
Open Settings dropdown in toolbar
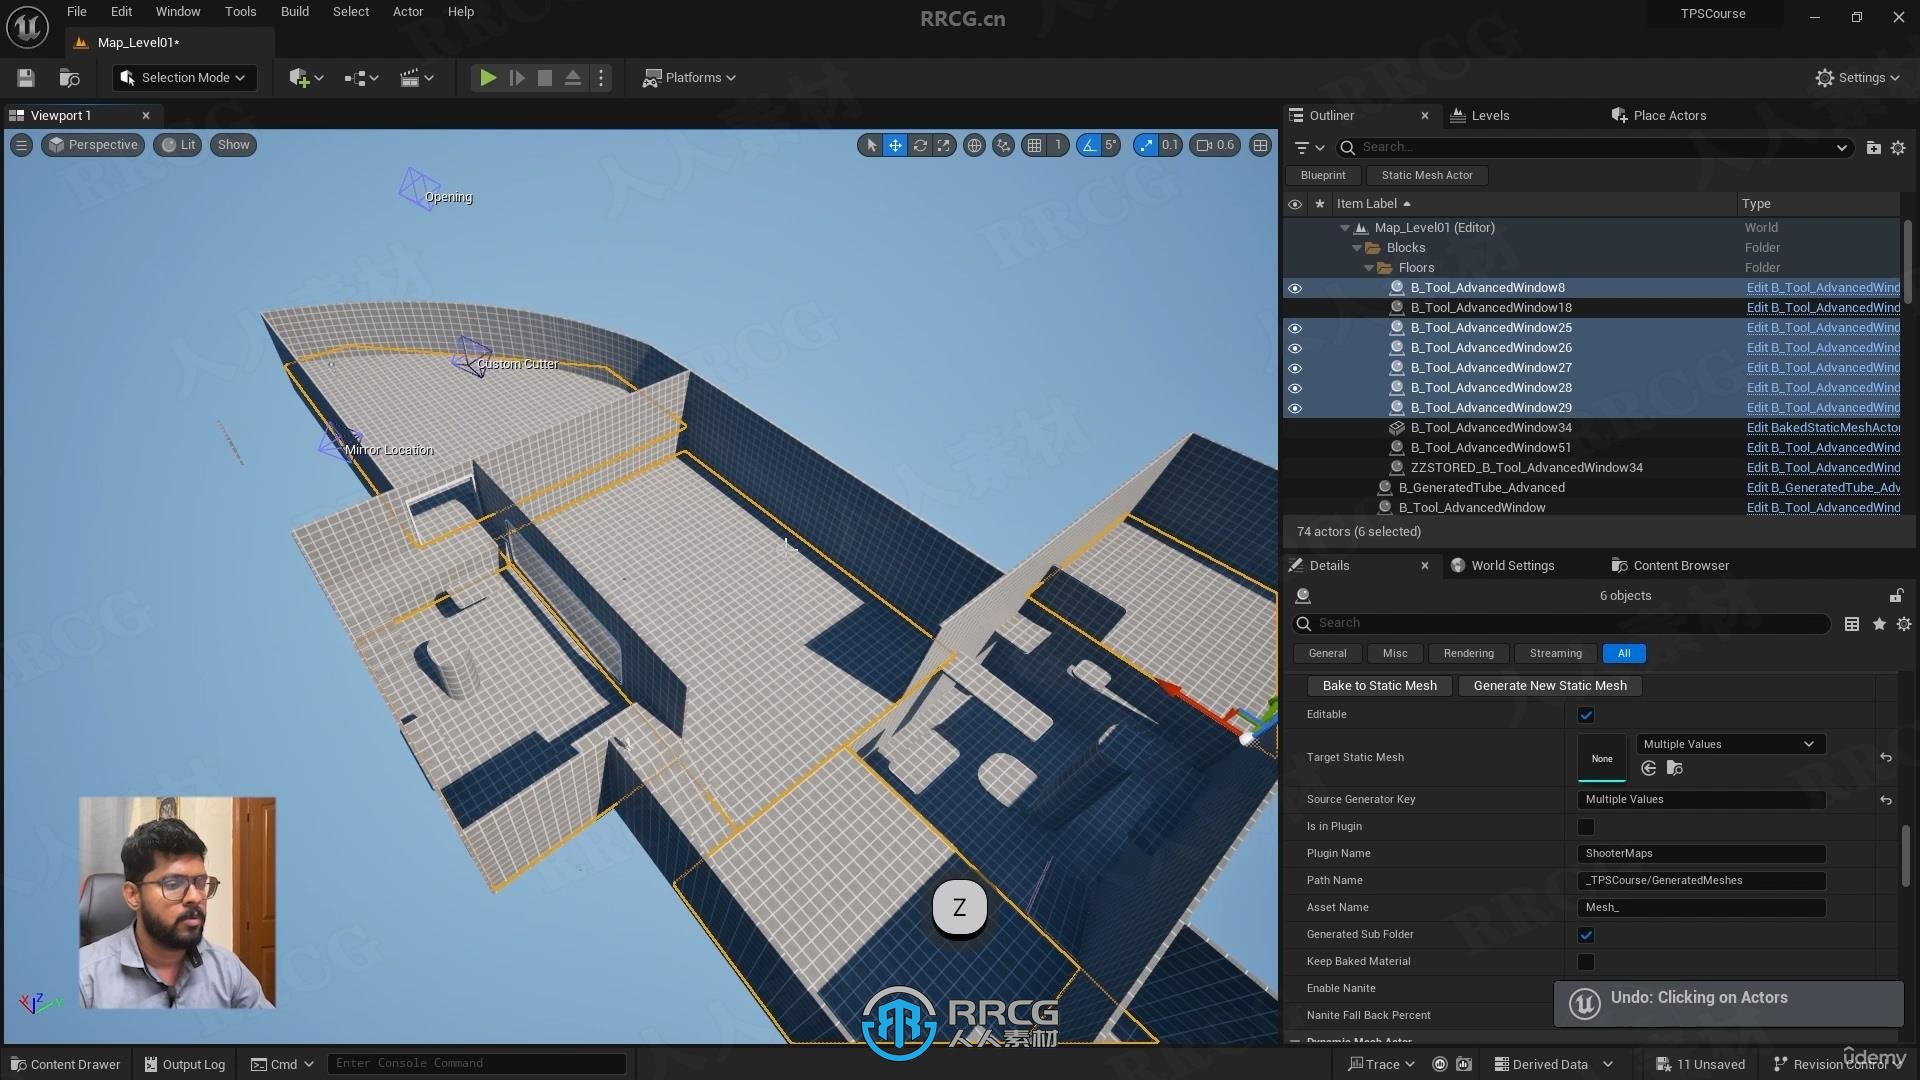(x=1857, y=78)
